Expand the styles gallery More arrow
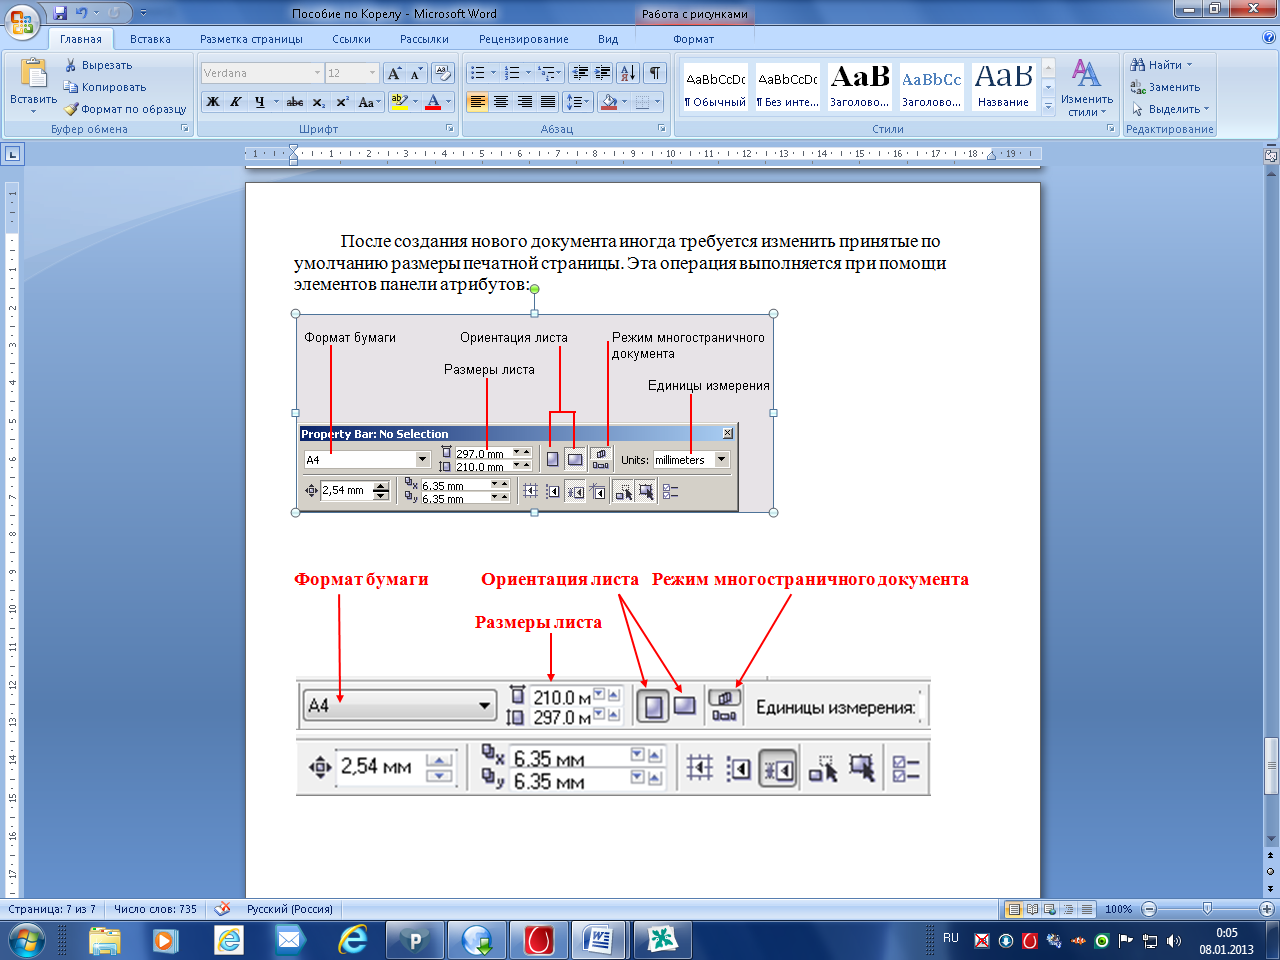Viewport: 1280px width, 960px height. point(1048,107)
